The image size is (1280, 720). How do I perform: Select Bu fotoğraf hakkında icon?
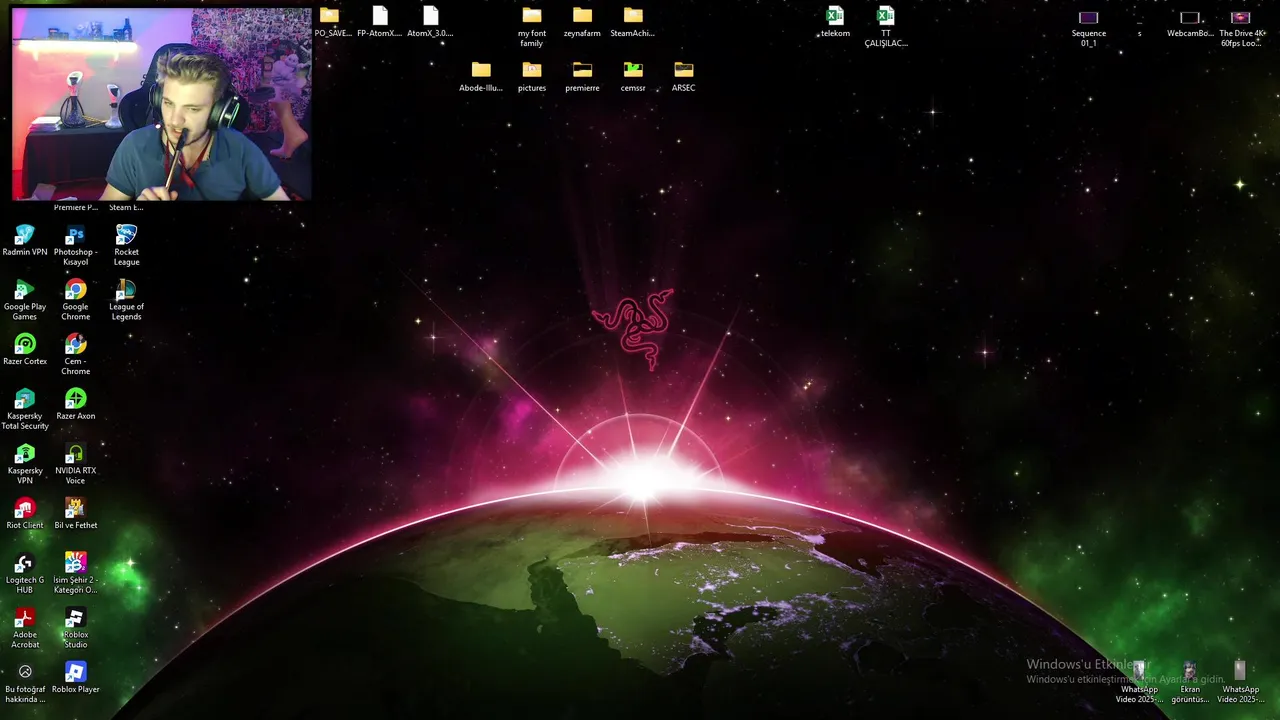[x=25, y=683]
